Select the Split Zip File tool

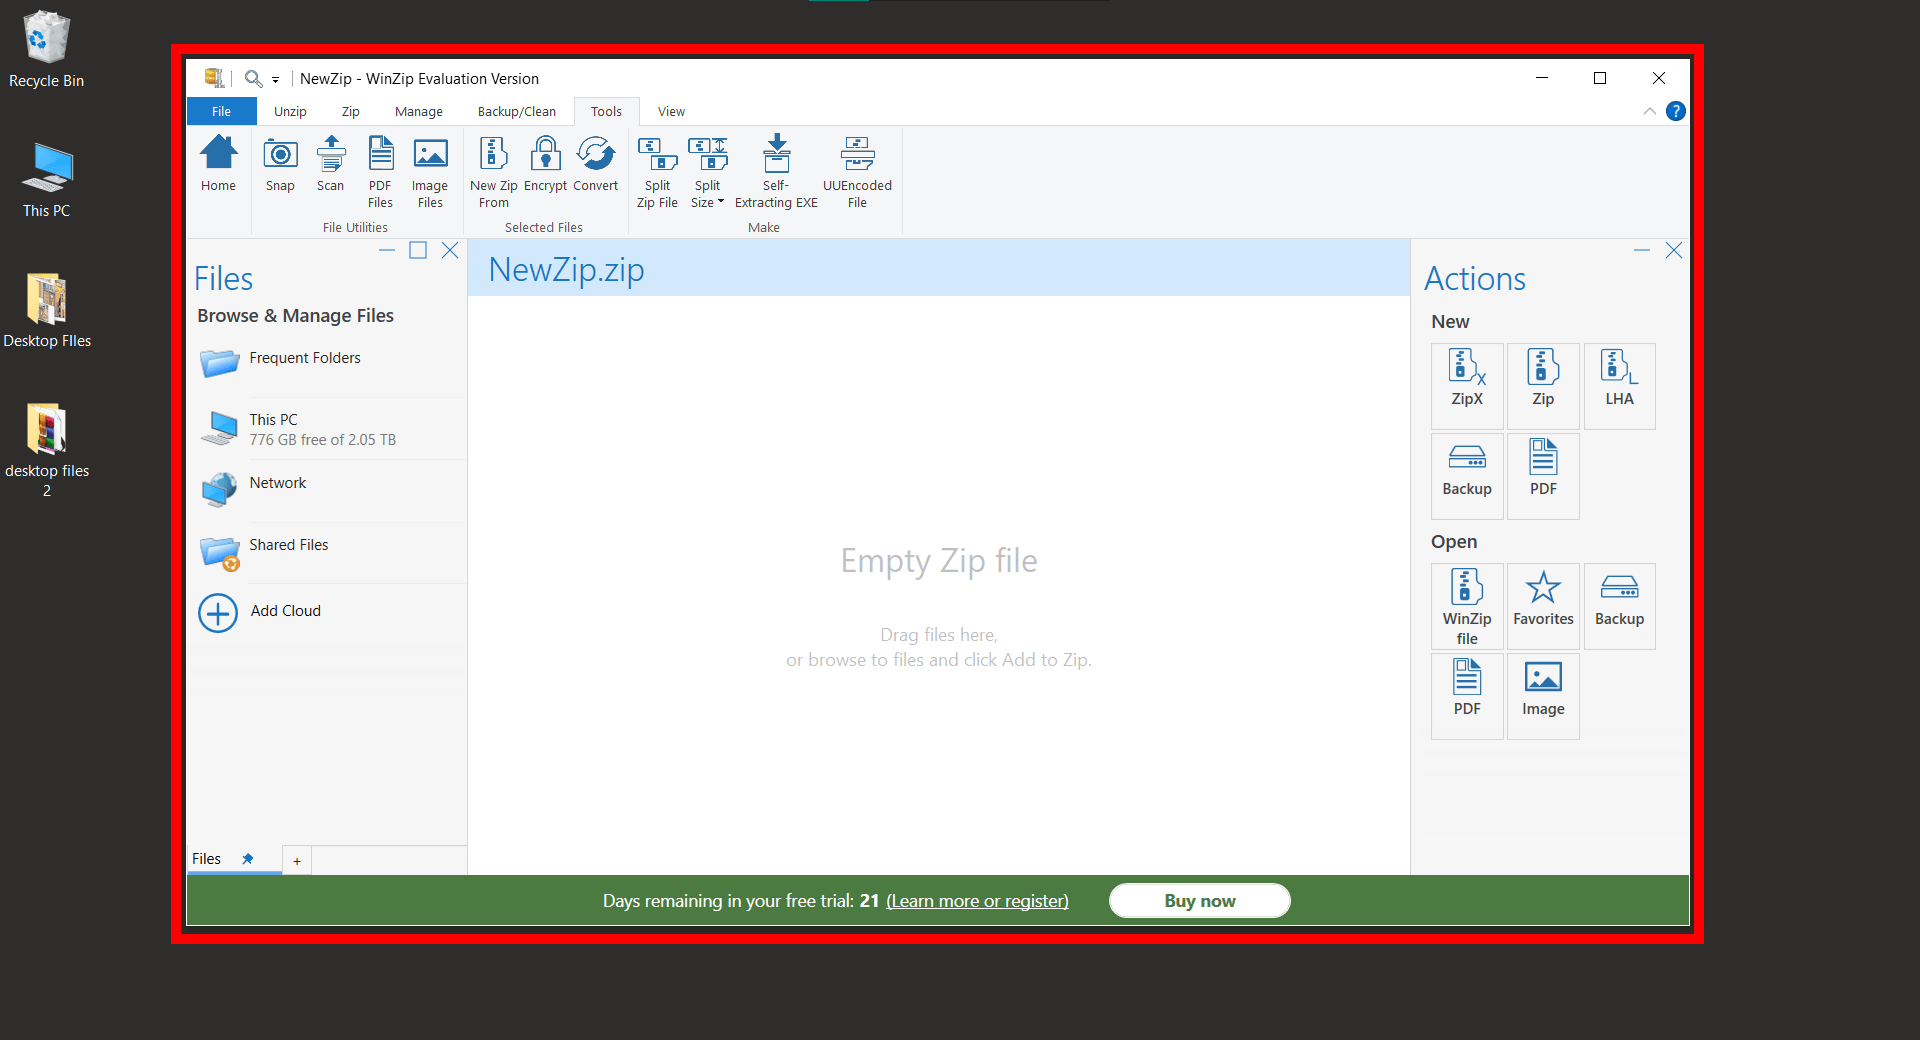click(657, 170)
